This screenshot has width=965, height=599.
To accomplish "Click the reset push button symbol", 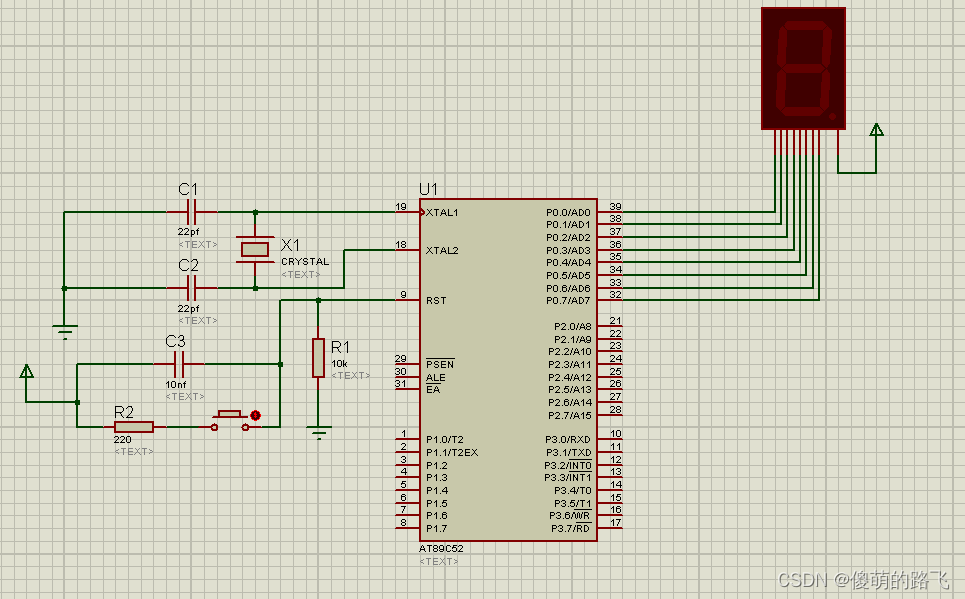I will [229, 420].
